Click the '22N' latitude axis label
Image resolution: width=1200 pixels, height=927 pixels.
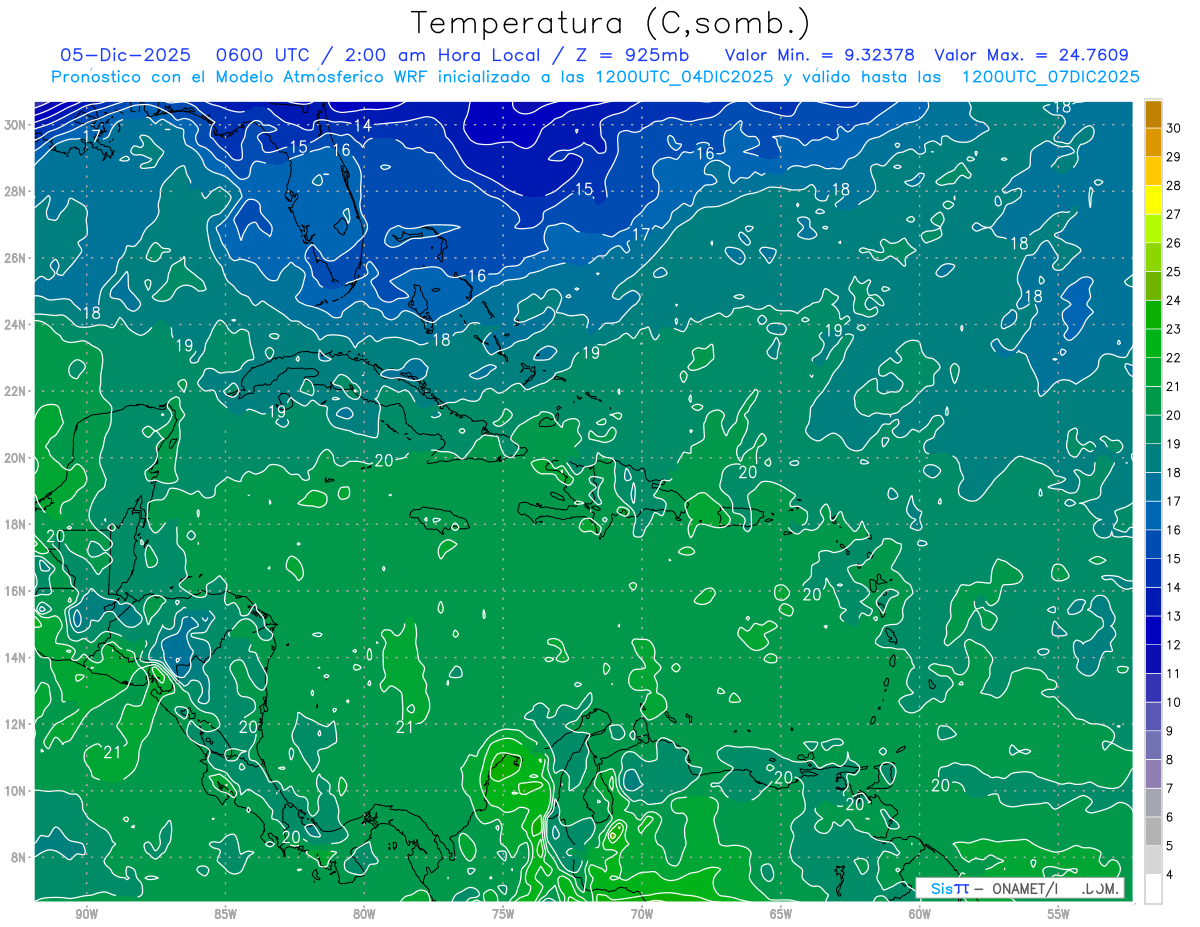click(17, 391)
